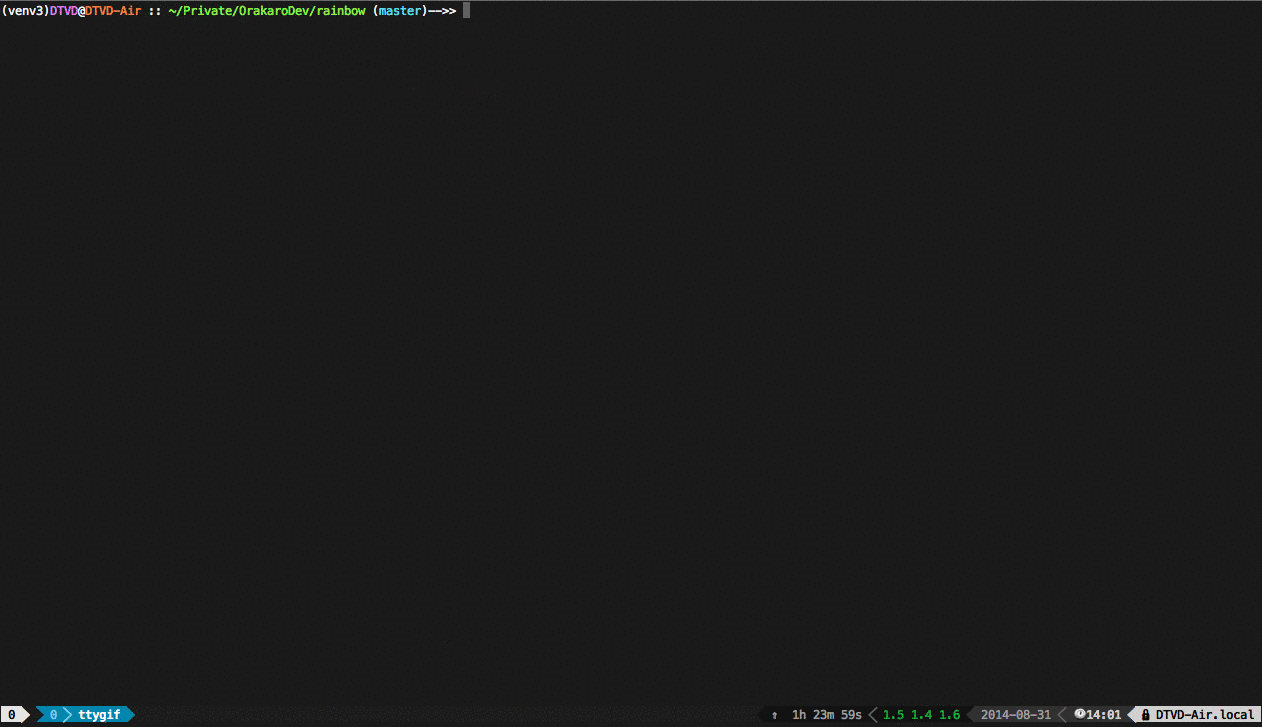Click the time 14:01

point(1104,715)
